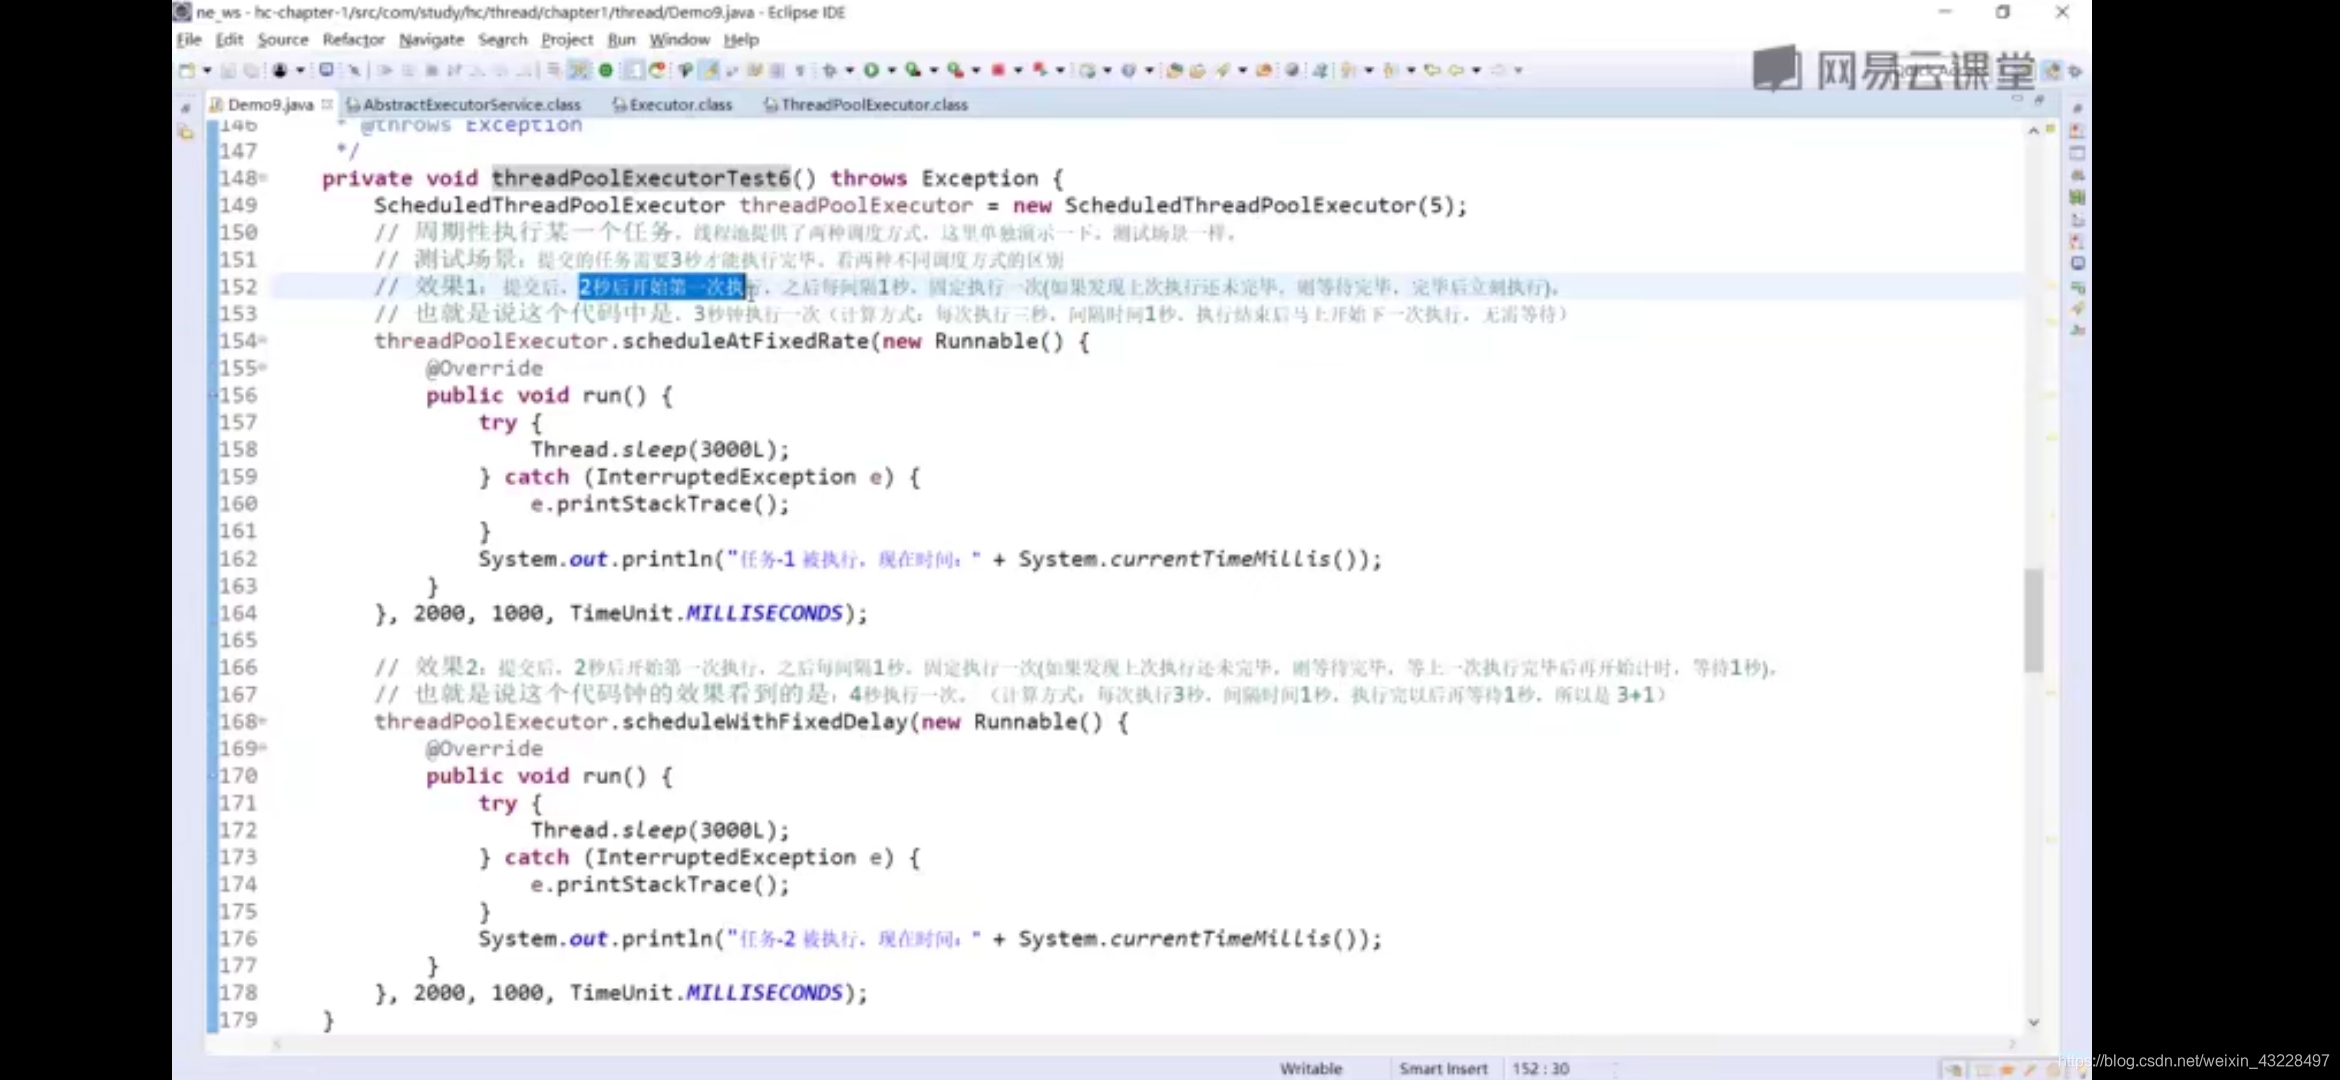Screen dimensions: 2340x1080
Task: Collapse the fold marker at line 154
Action: (264, 340)
